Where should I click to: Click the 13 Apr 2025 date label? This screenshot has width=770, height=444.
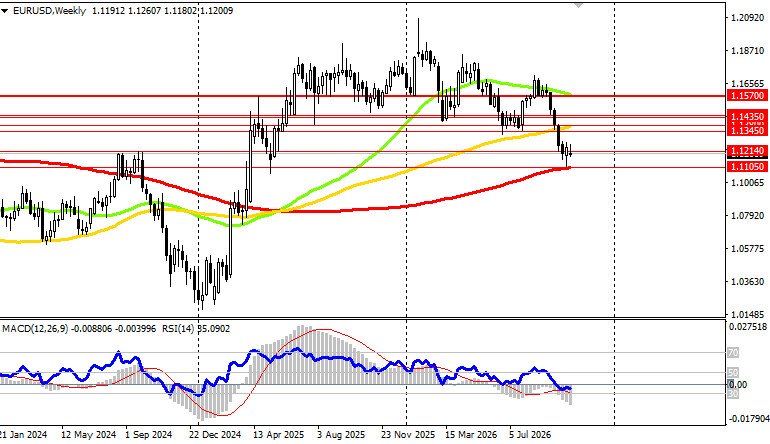click(x=278, y=435)
